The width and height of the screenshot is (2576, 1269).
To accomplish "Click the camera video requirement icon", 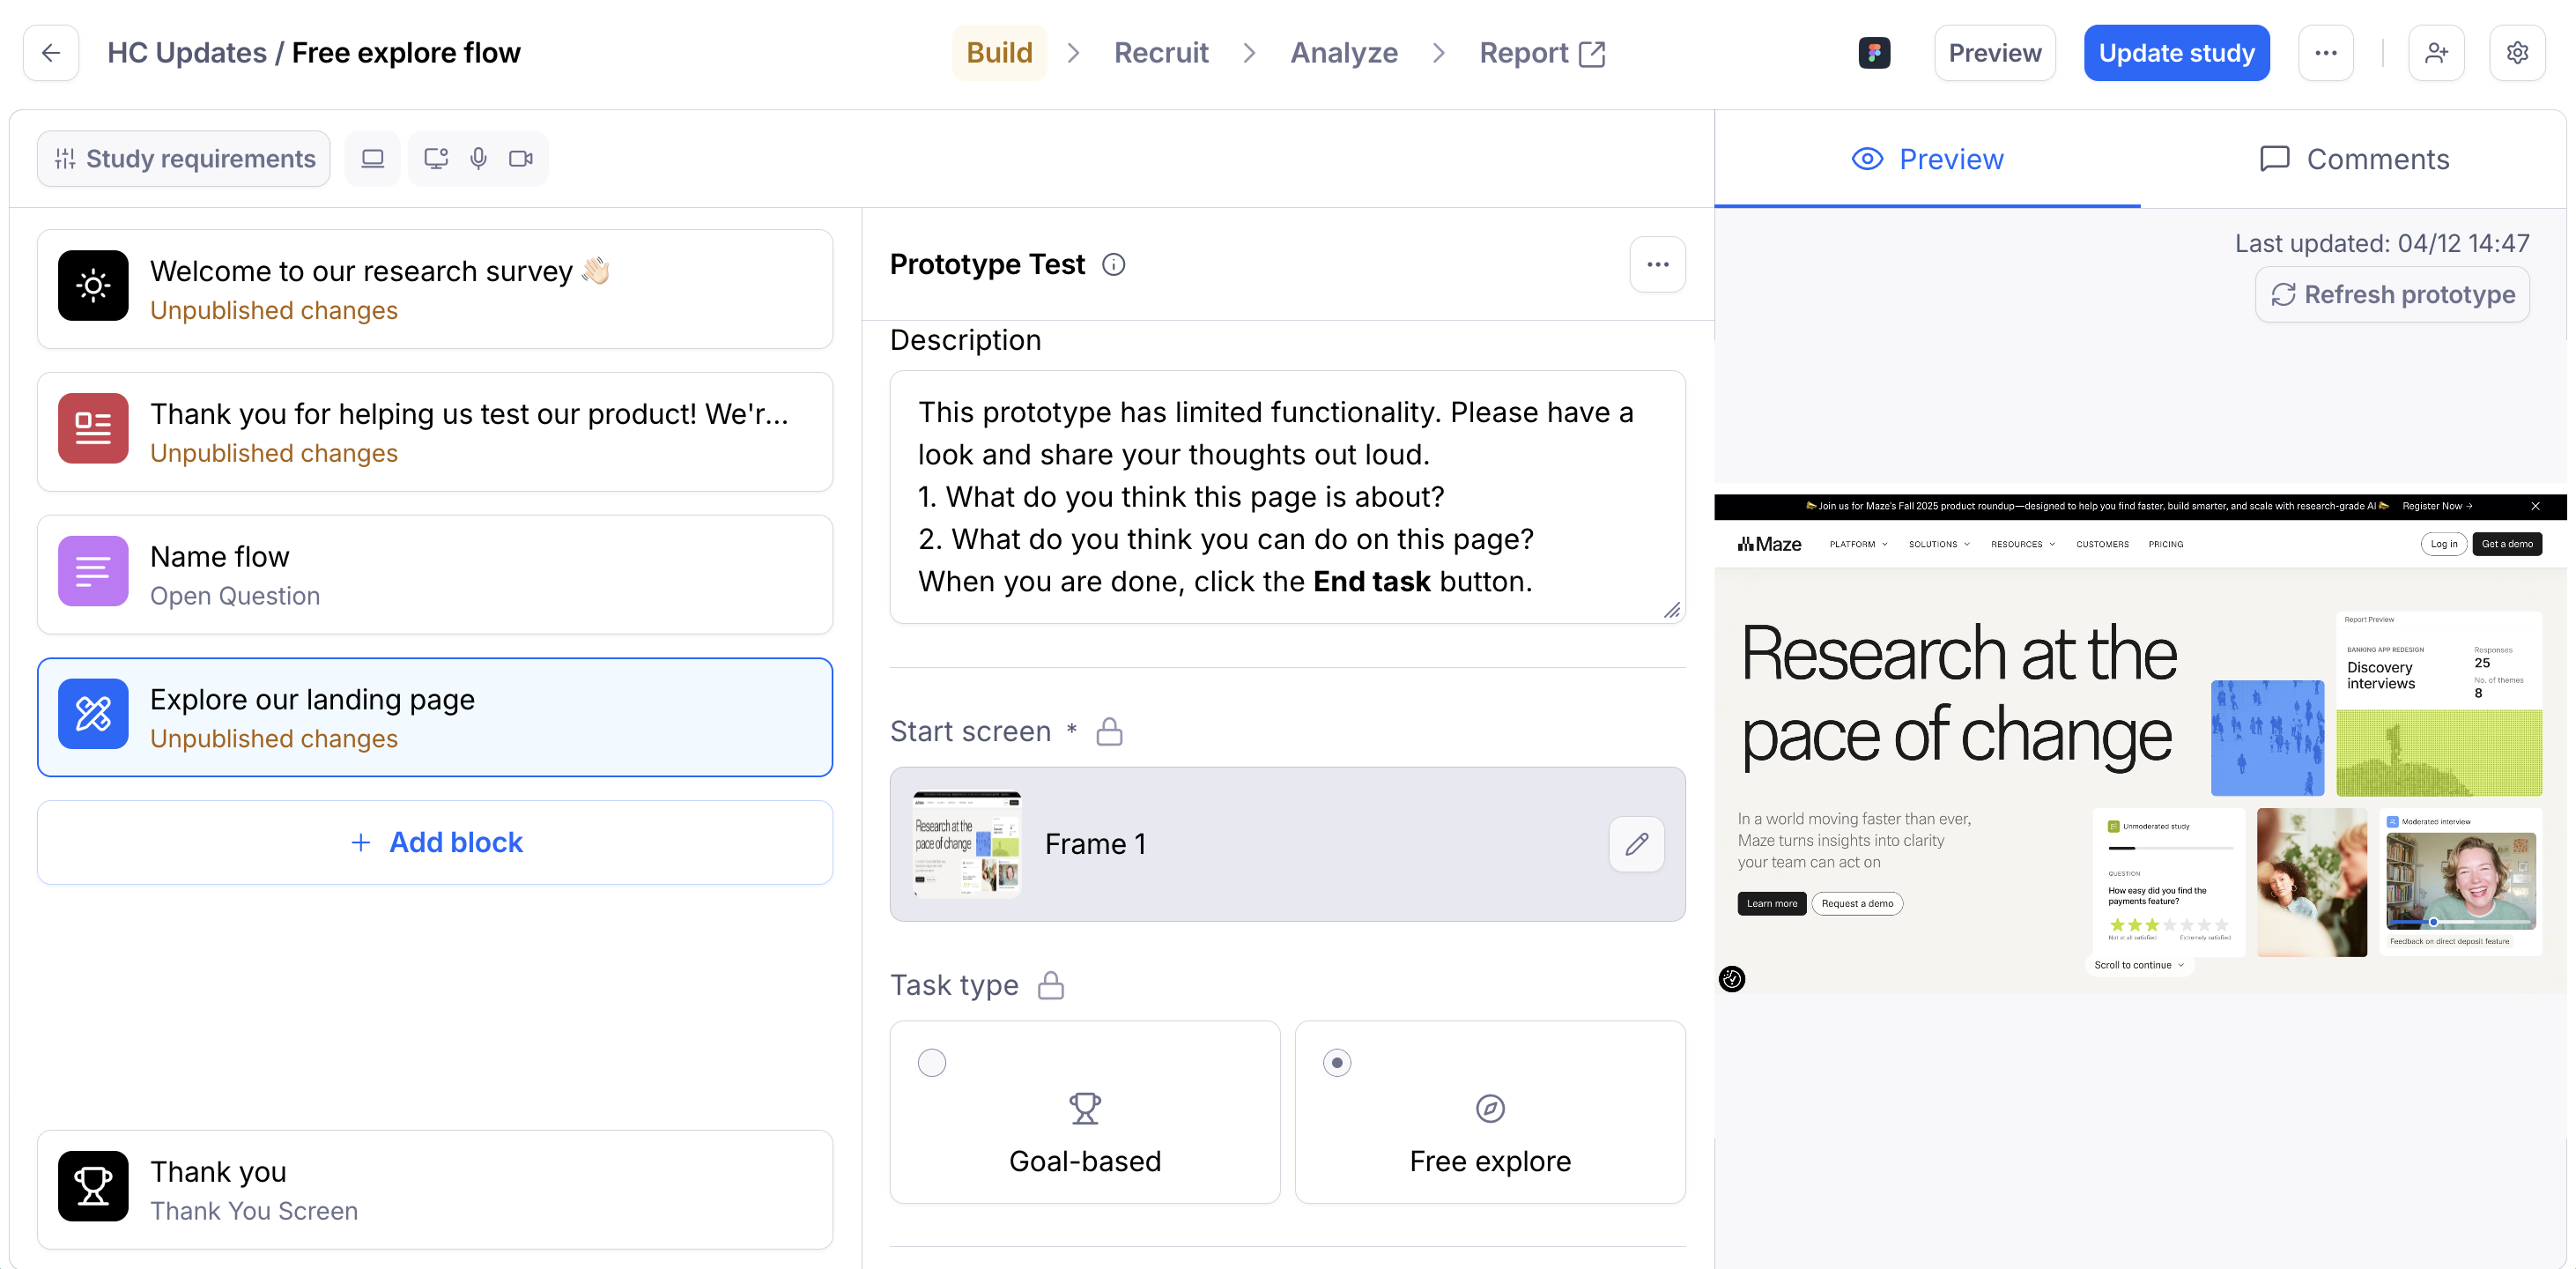I will [521, 158].
